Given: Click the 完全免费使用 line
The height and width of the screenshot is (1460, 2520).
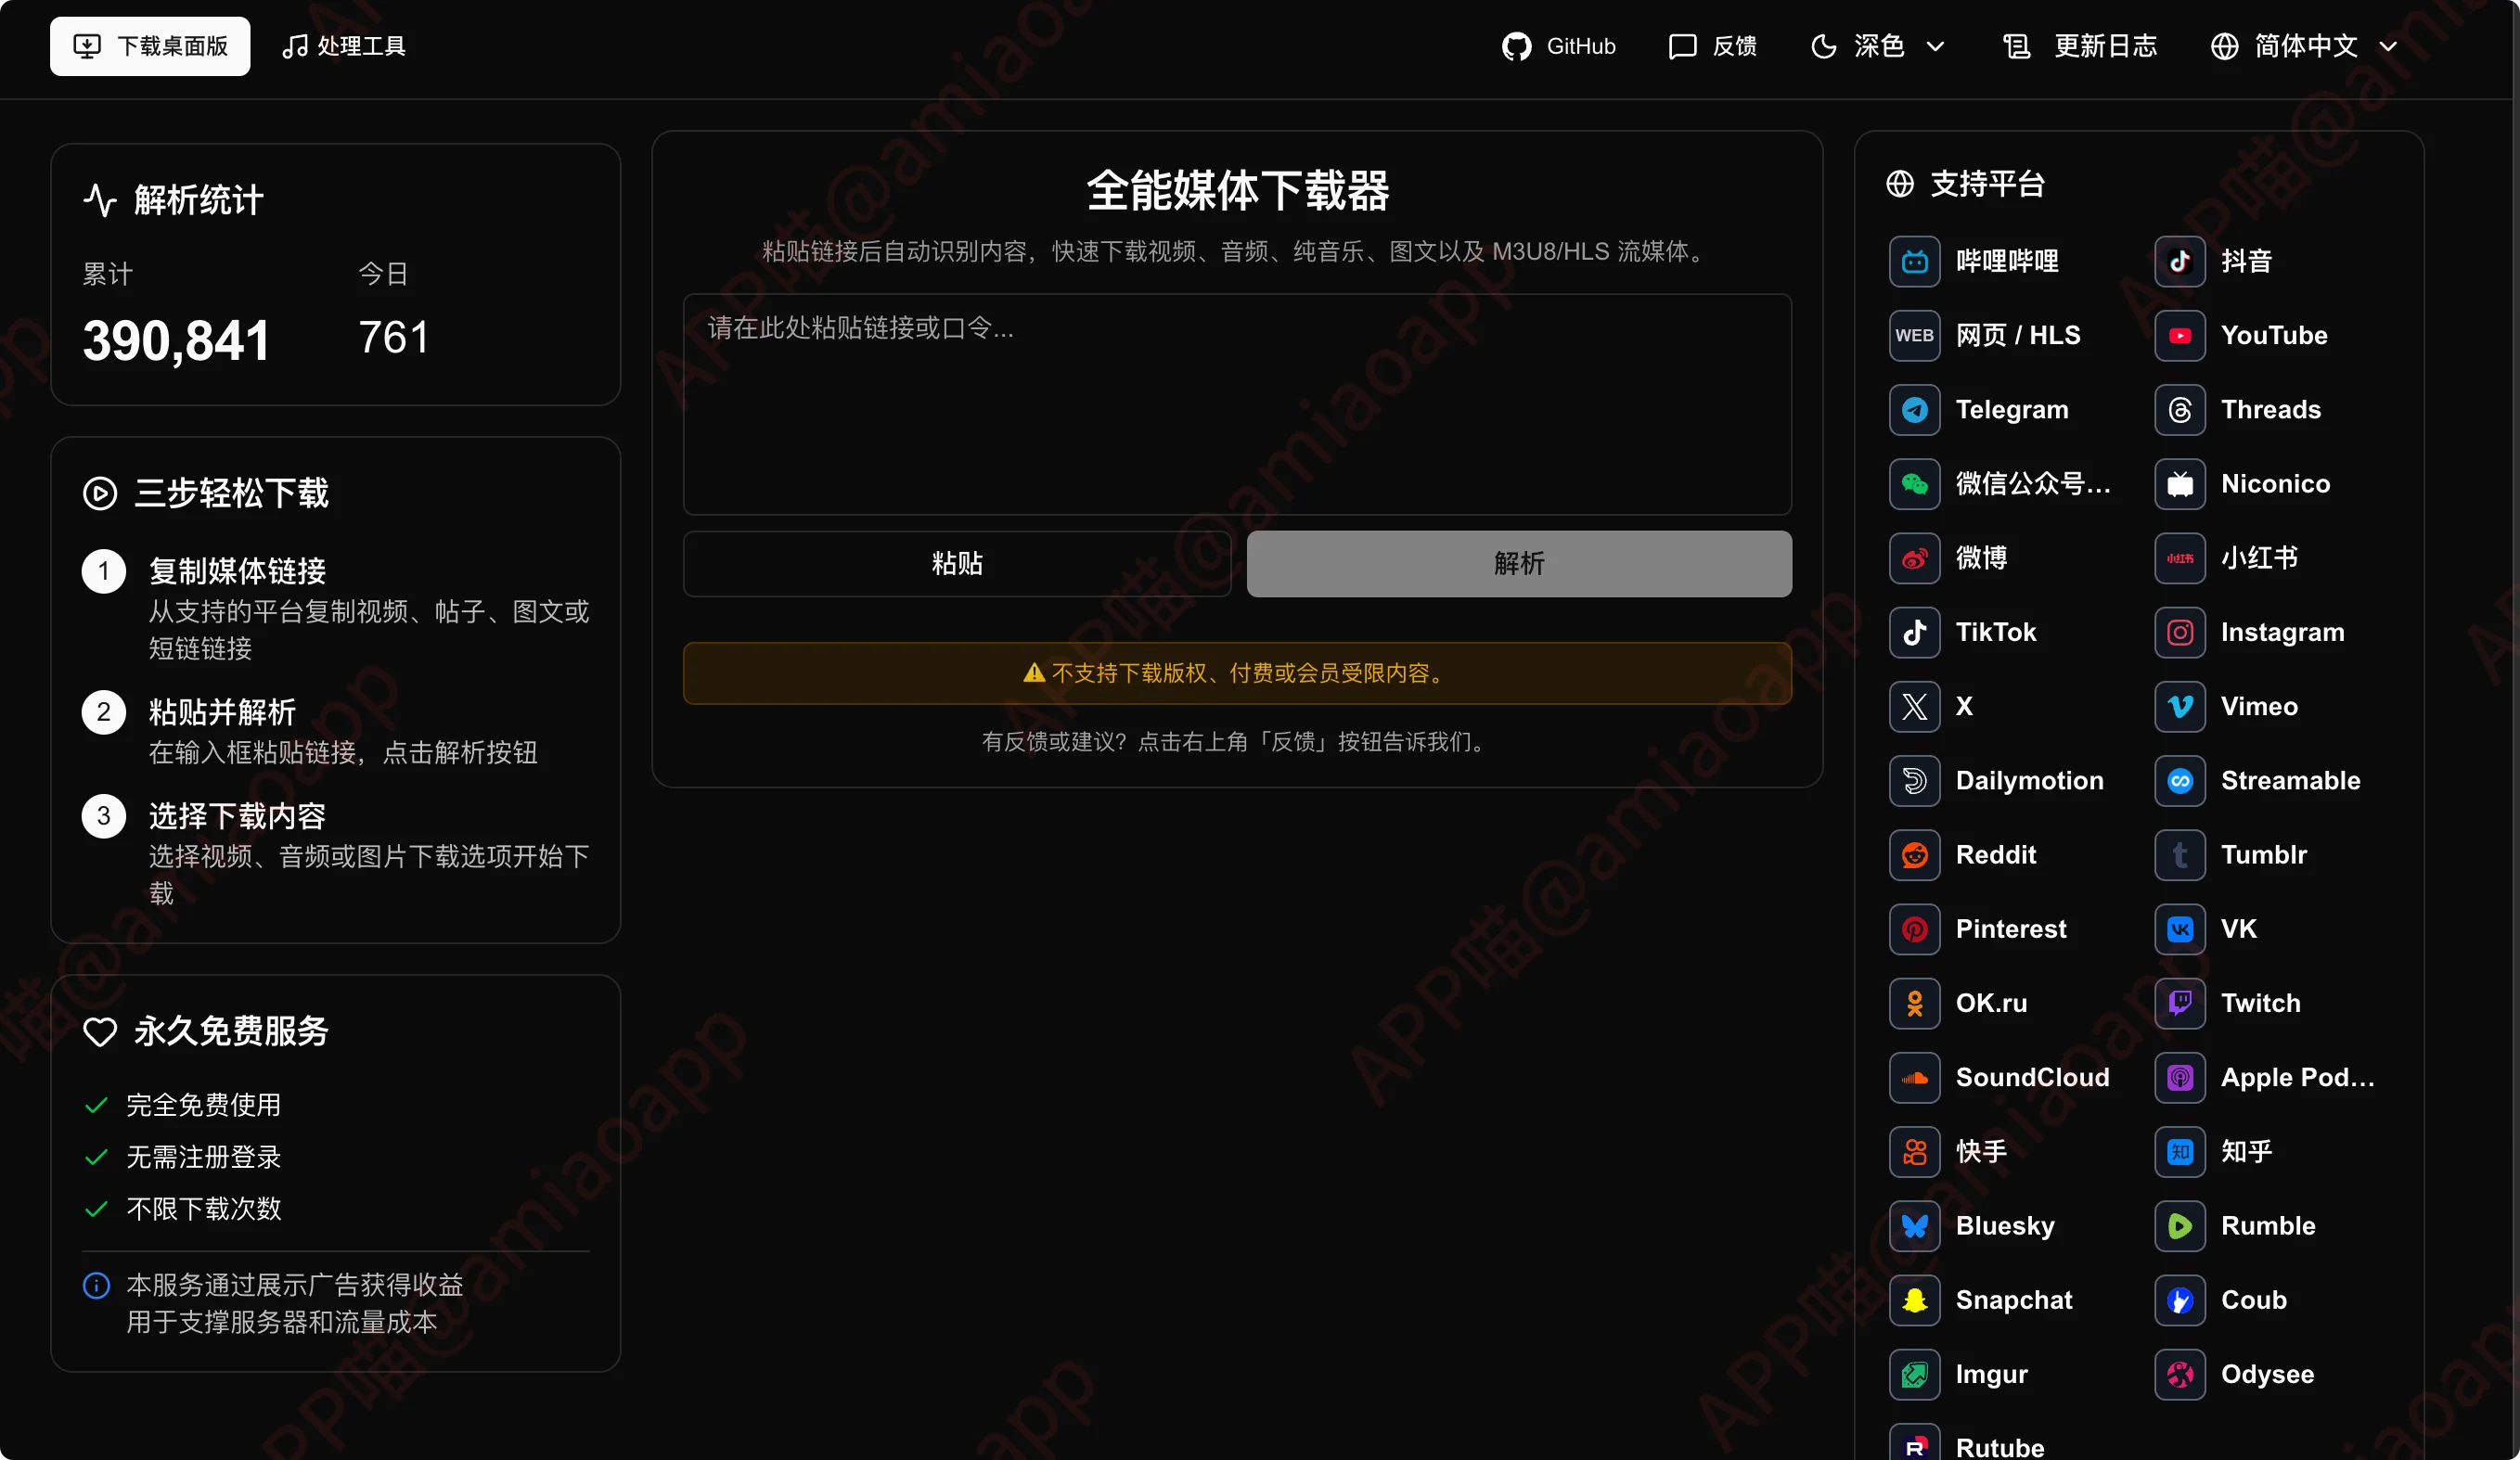Looking at the screenshot, I should (203, 1105).
